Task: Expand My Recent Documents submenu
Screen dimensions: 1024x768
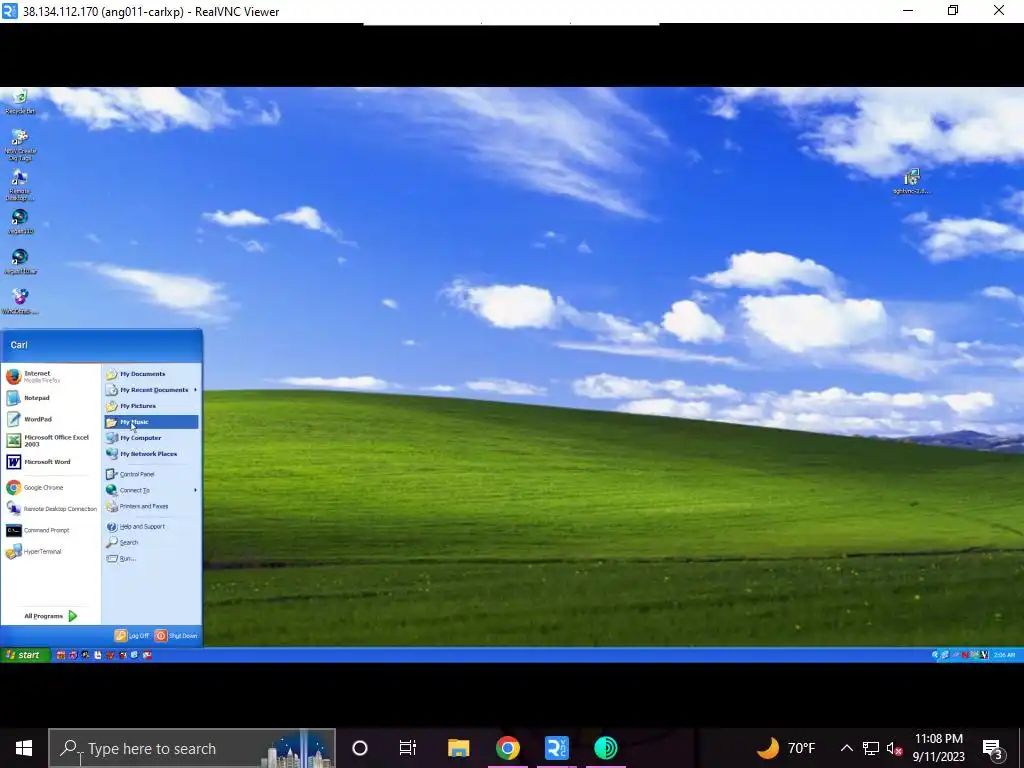Action: (x=151, y=390)
